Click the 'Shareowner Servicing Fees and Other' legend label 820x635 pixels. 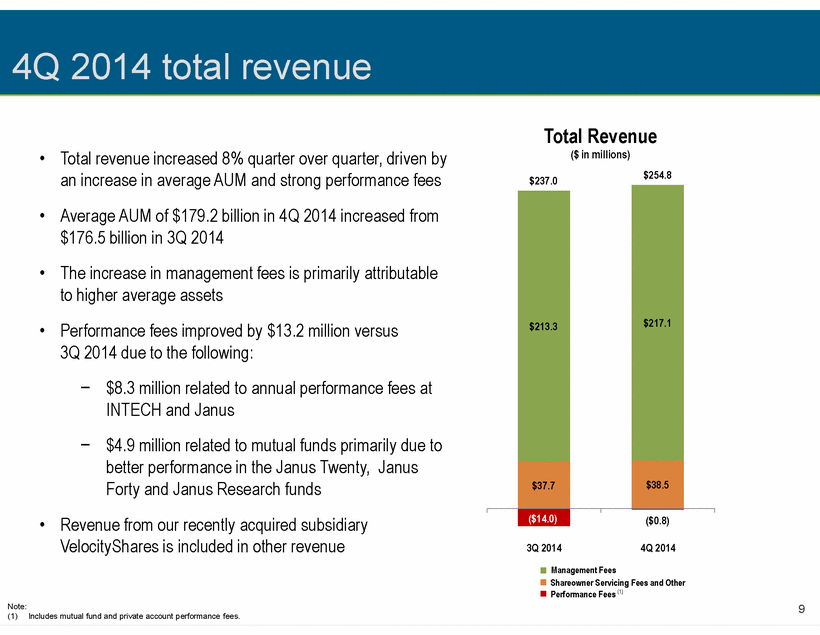[618, 582]
